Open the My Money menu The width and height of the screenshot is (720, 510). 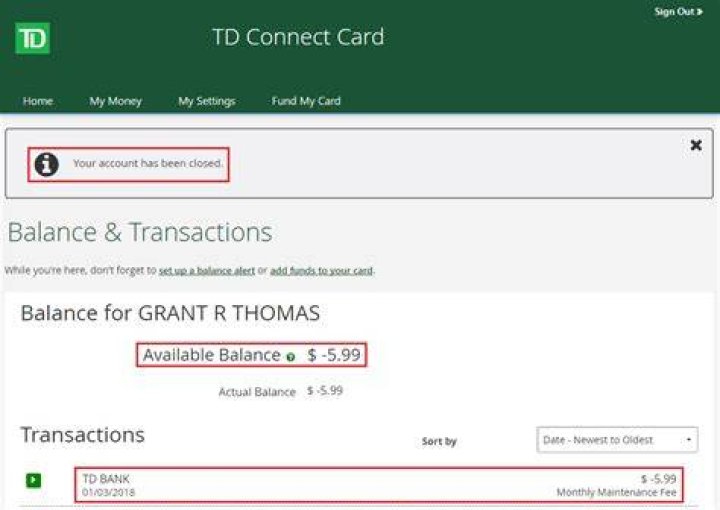pos(115,101)
